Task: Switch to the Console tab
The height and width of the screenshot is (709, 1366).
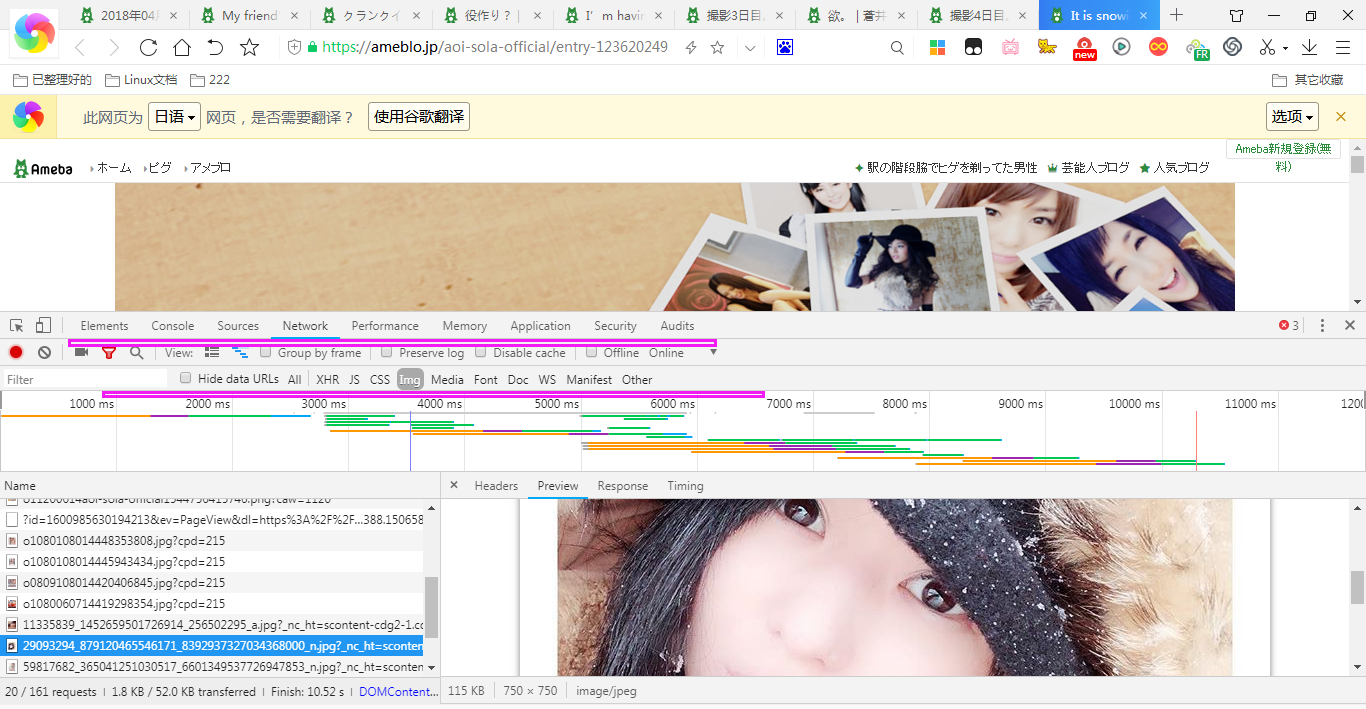Action: click(x=173, y=326)
